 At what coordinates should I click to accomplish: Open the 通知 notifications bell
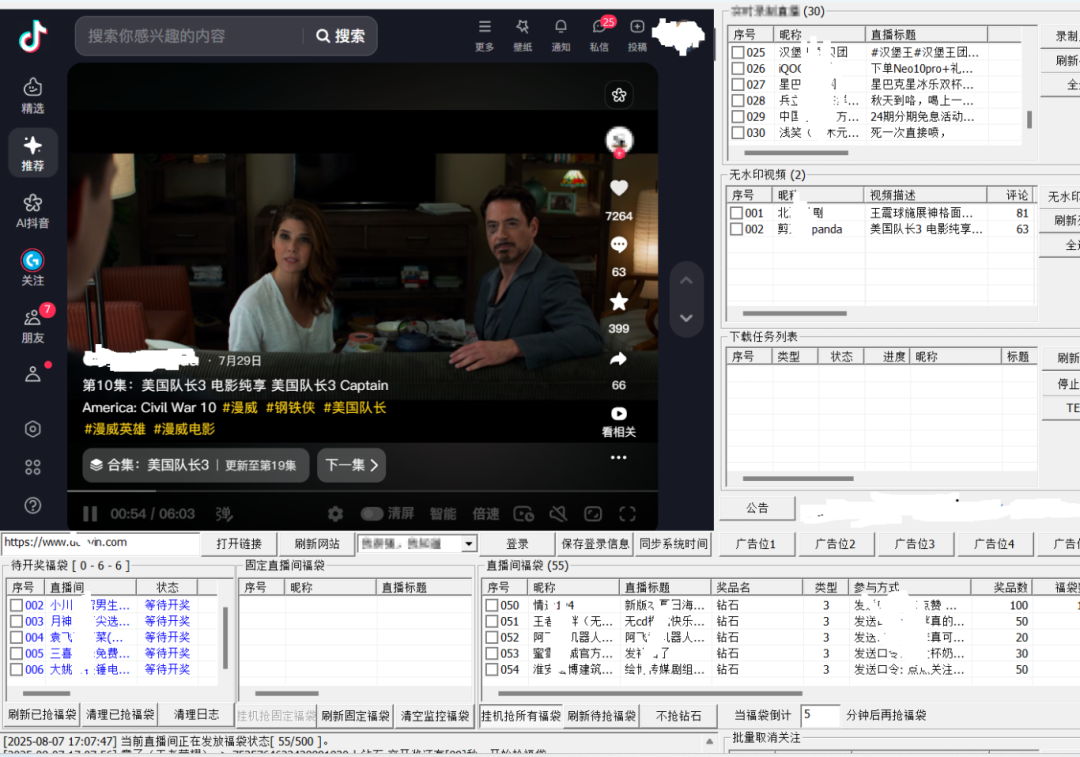[x=561, y=34]
